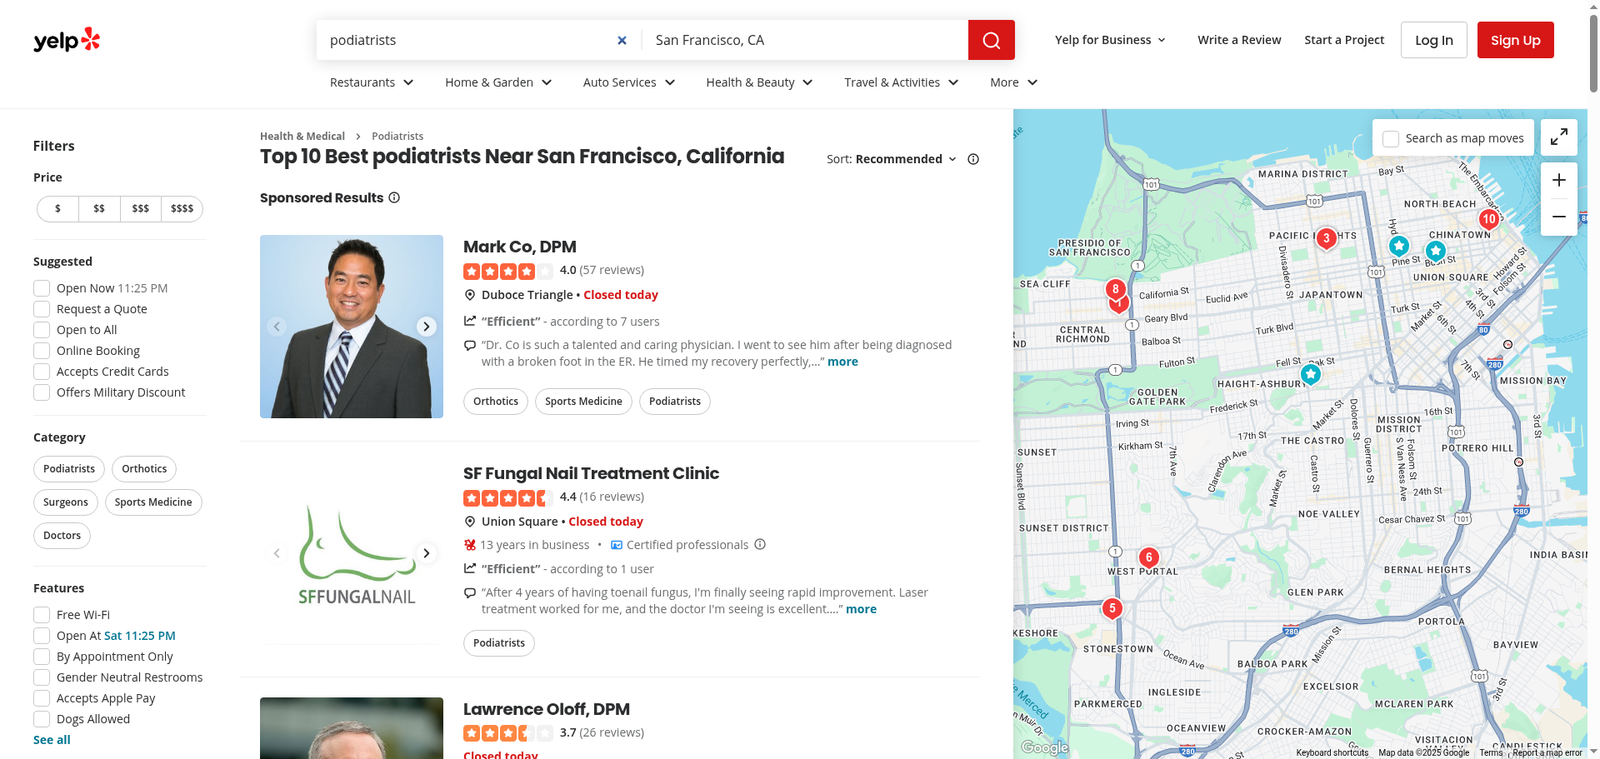The image size is (1600, 759).
Task: Open the Mark Co star rating
Action: tap(508, 271)
